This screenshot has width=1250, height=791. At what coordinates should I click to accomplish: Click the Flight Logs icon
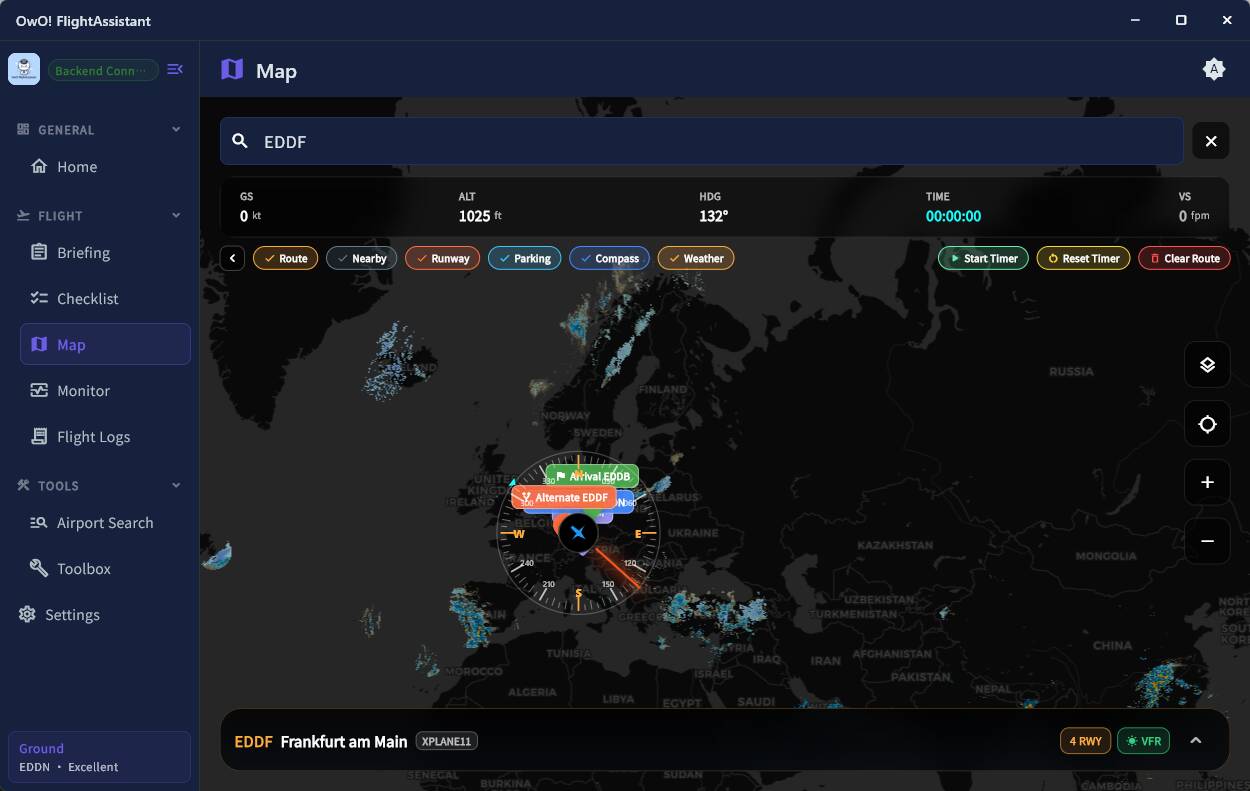coord(39,436)
